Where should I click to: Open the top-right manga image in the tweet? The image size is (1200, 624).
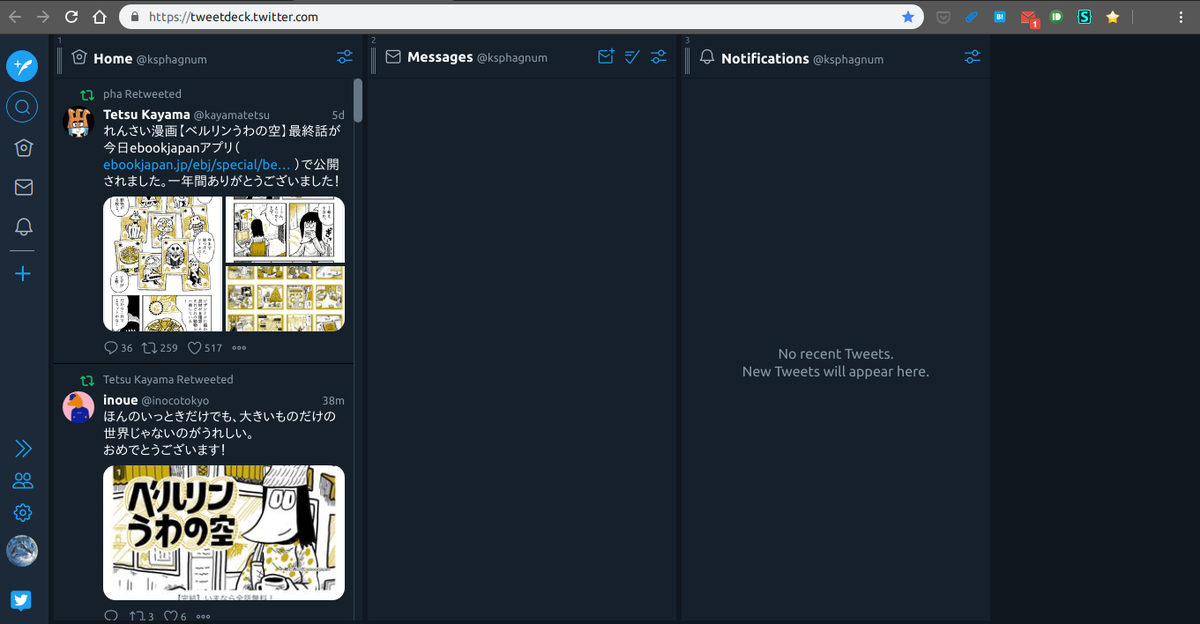(285, 229)
